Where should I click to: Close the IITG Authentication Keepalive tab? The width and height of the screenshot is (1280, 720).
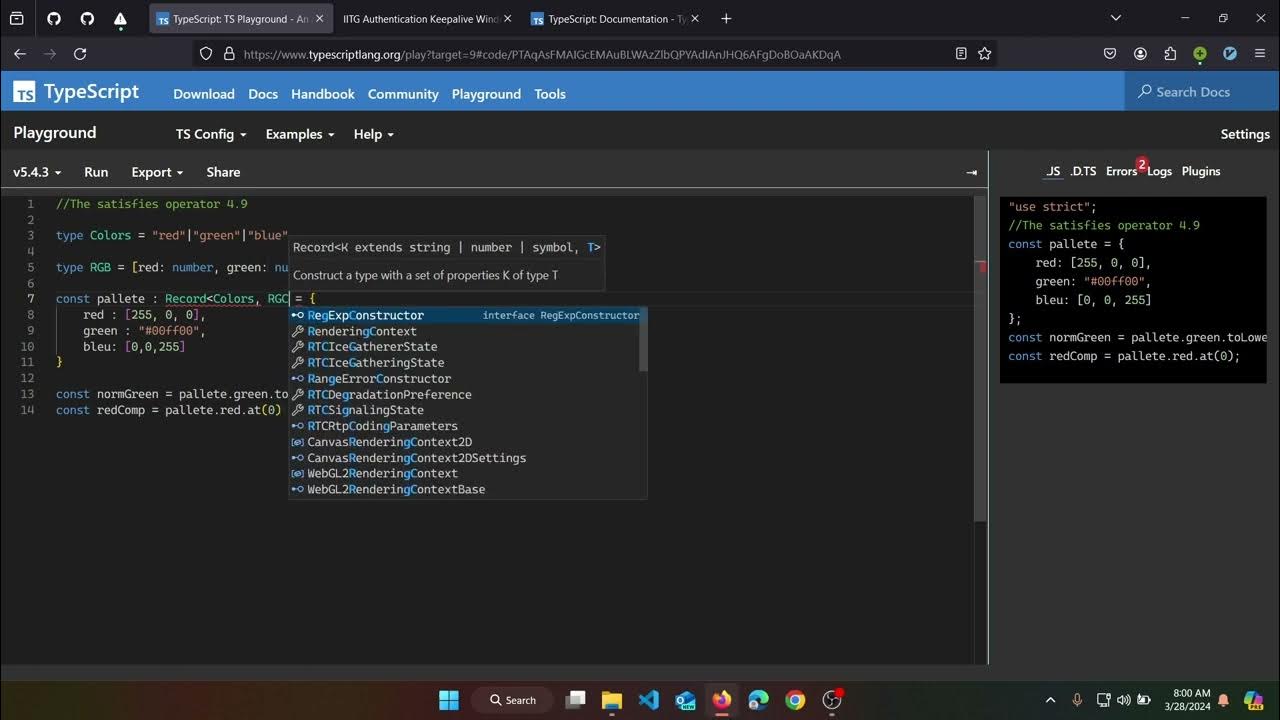coord(507,19)
